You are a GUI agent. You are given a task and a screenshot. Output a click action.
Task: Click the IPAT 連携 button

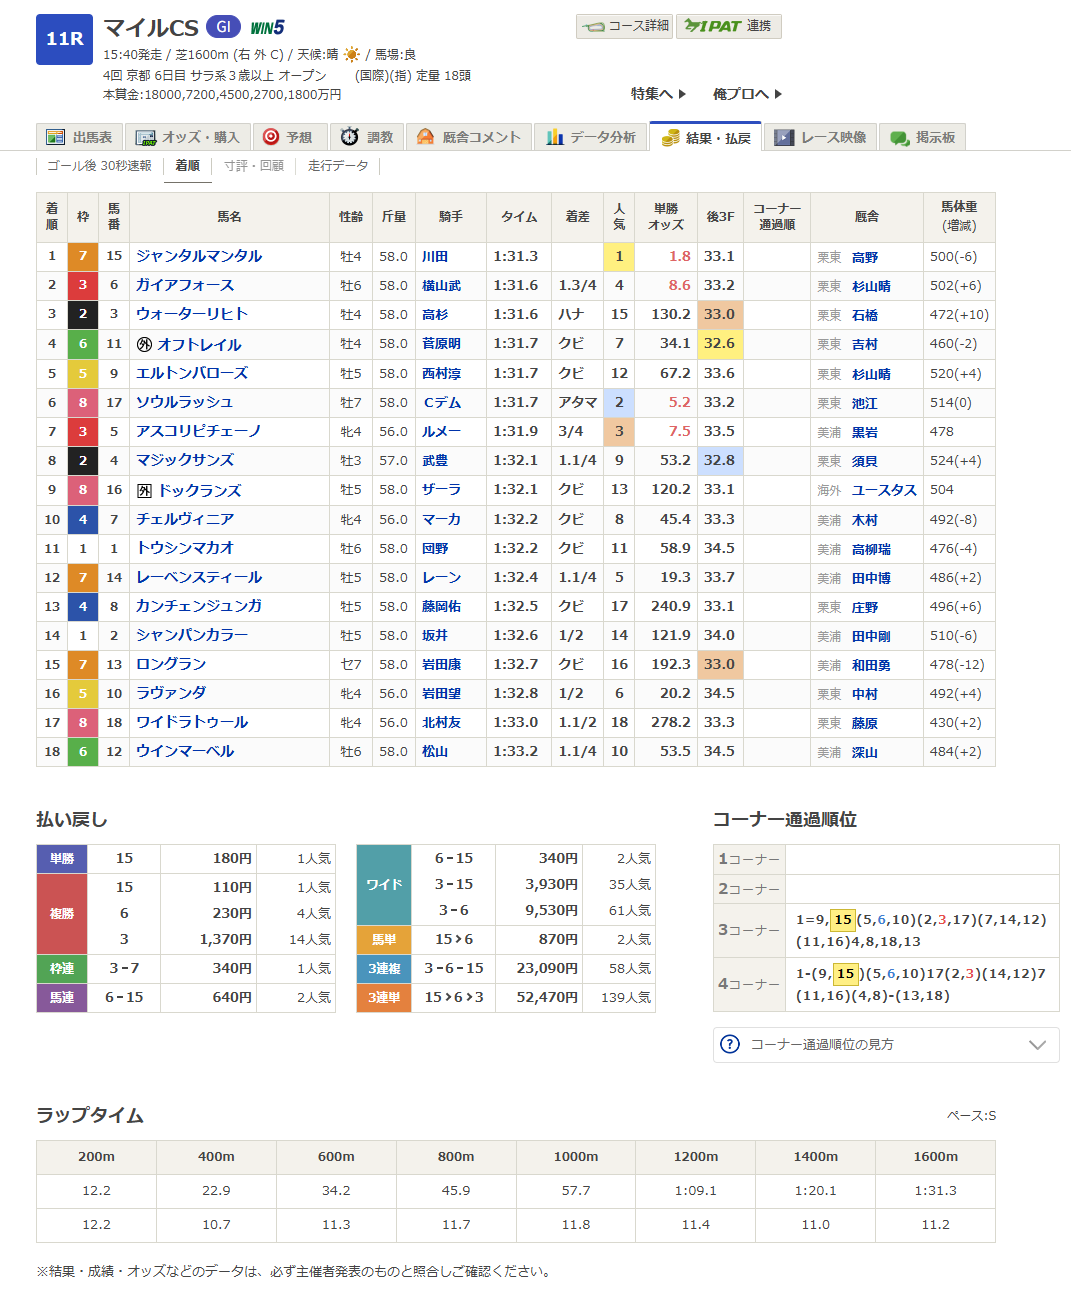728,26
